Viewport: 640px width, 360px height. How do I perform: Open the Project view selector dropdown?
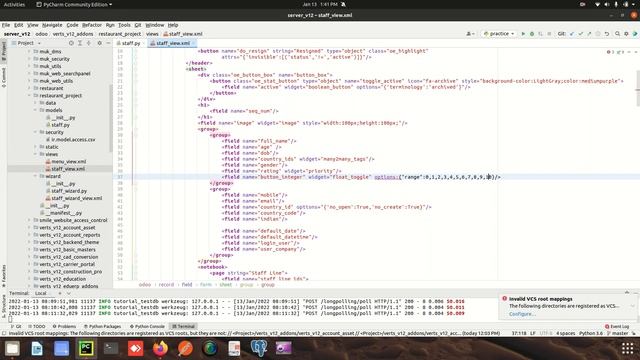(x=27, y=43)
